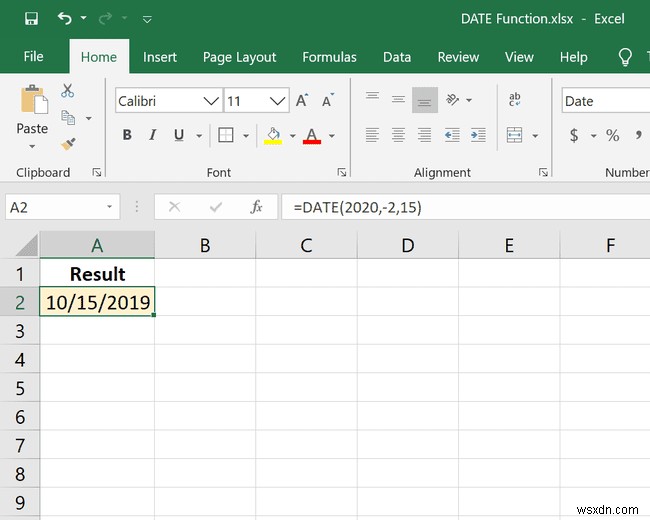Select the Format Painter brush
Screen dimensions: 650x520
point(68,144)
